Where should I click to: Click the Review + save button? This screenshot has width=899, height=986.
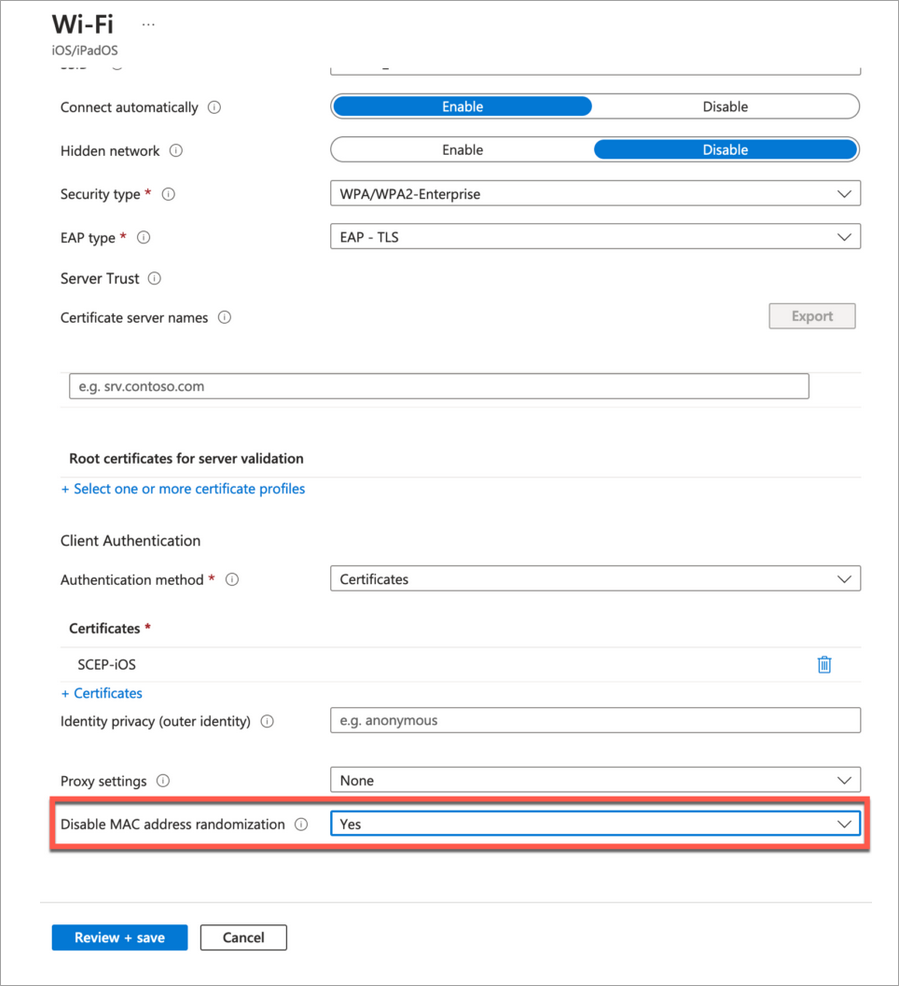pos(120,937)
